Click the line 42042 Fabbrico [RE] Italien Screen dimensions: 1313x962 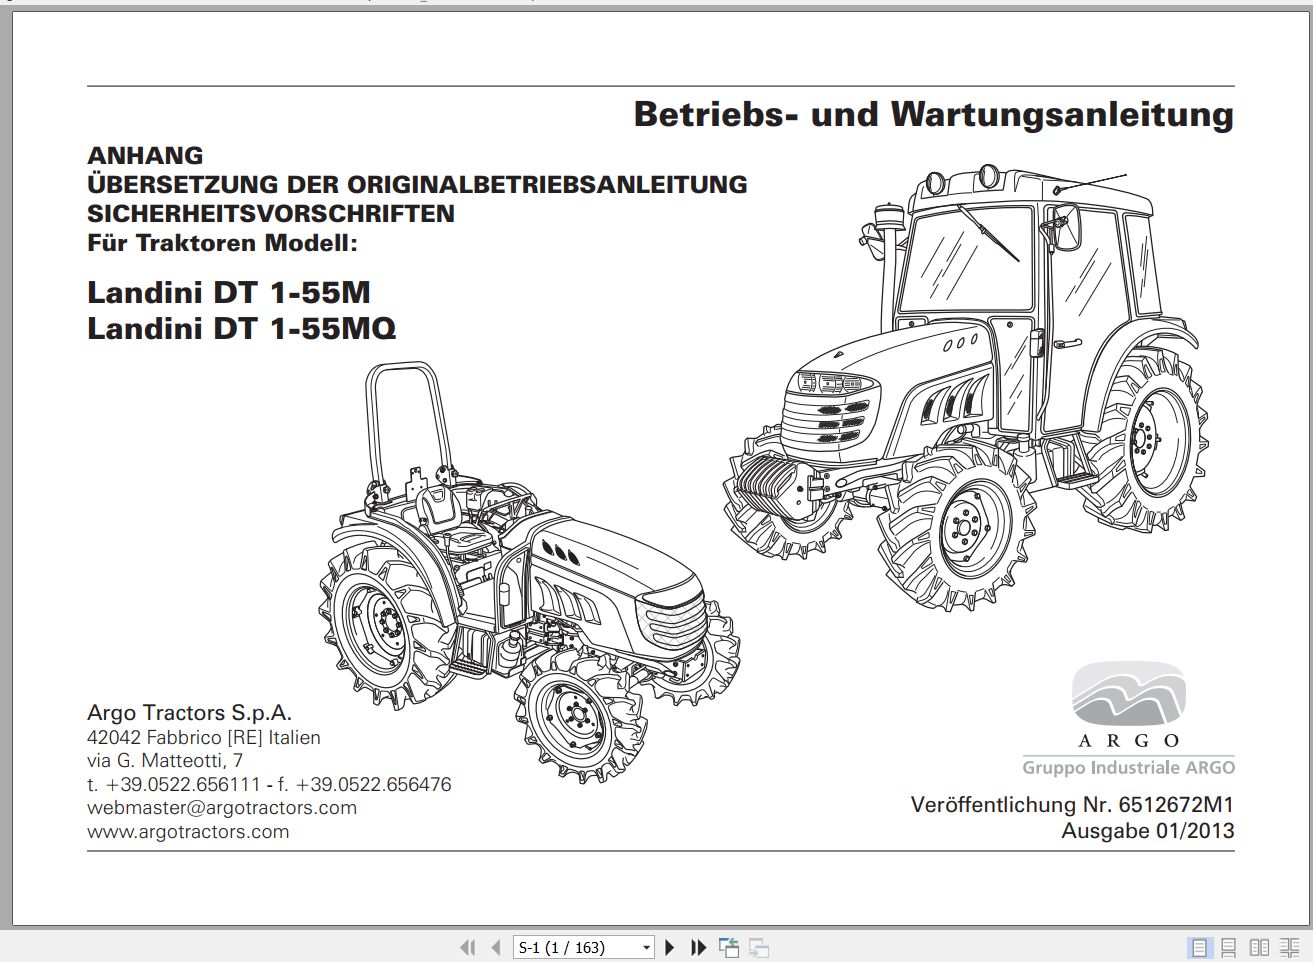[204, 738]
